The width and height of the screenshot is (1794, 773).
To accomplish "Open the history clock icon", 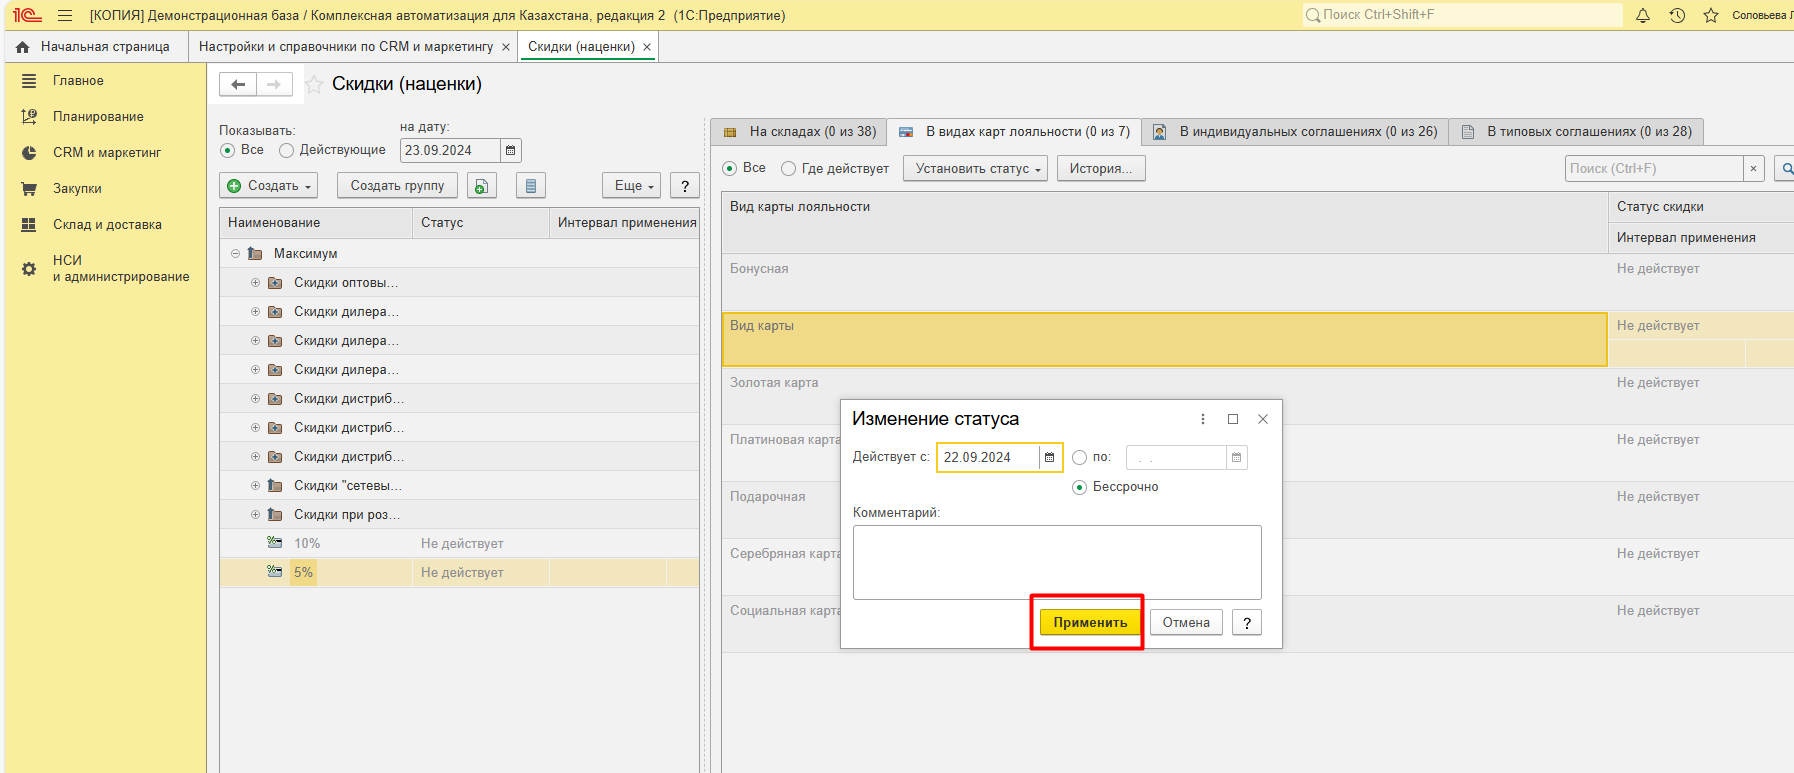I will (1677, 15).
